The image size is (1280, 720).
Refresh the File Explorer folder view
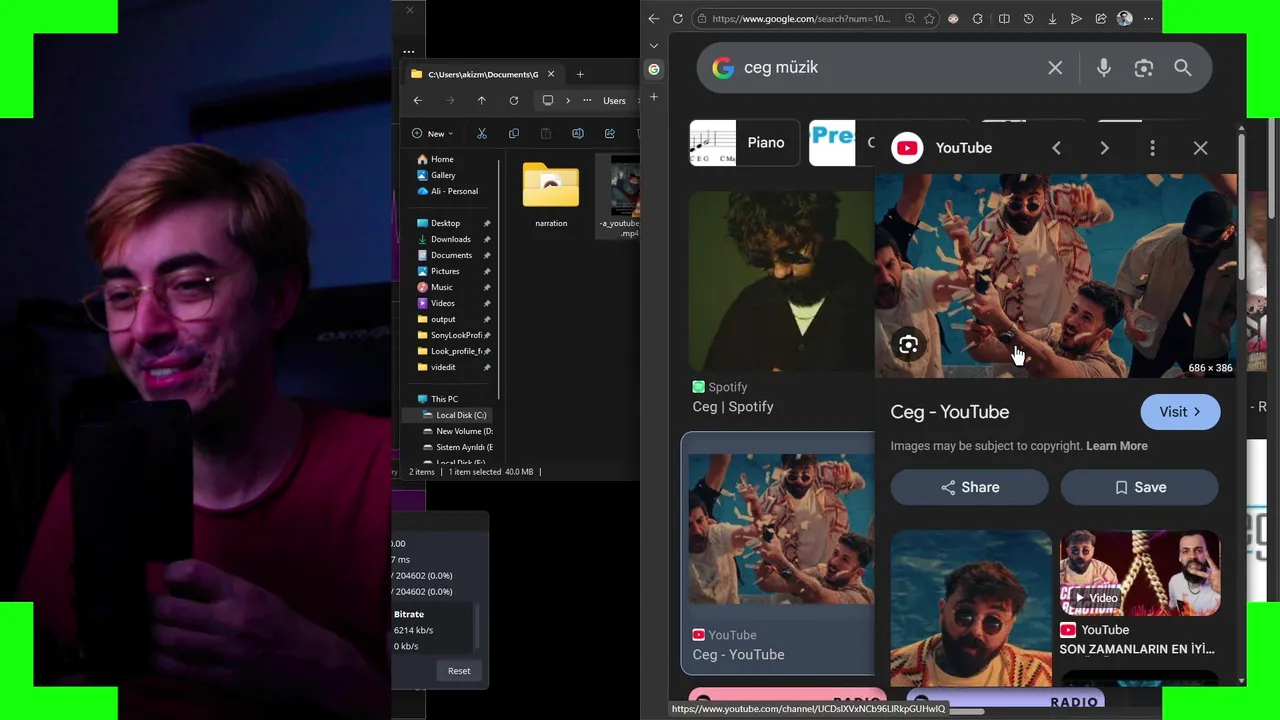[513, 100]
